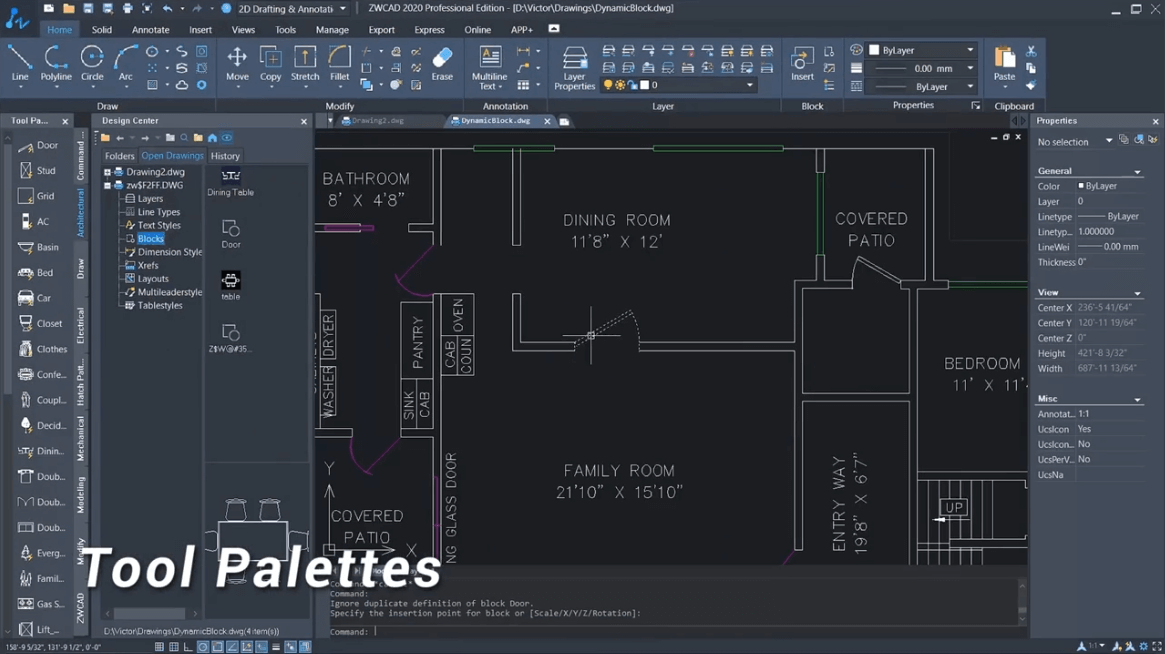1165x654 pixels.
Task: Click the Stud tool in Tool Palettes
Action: point(38,171)
